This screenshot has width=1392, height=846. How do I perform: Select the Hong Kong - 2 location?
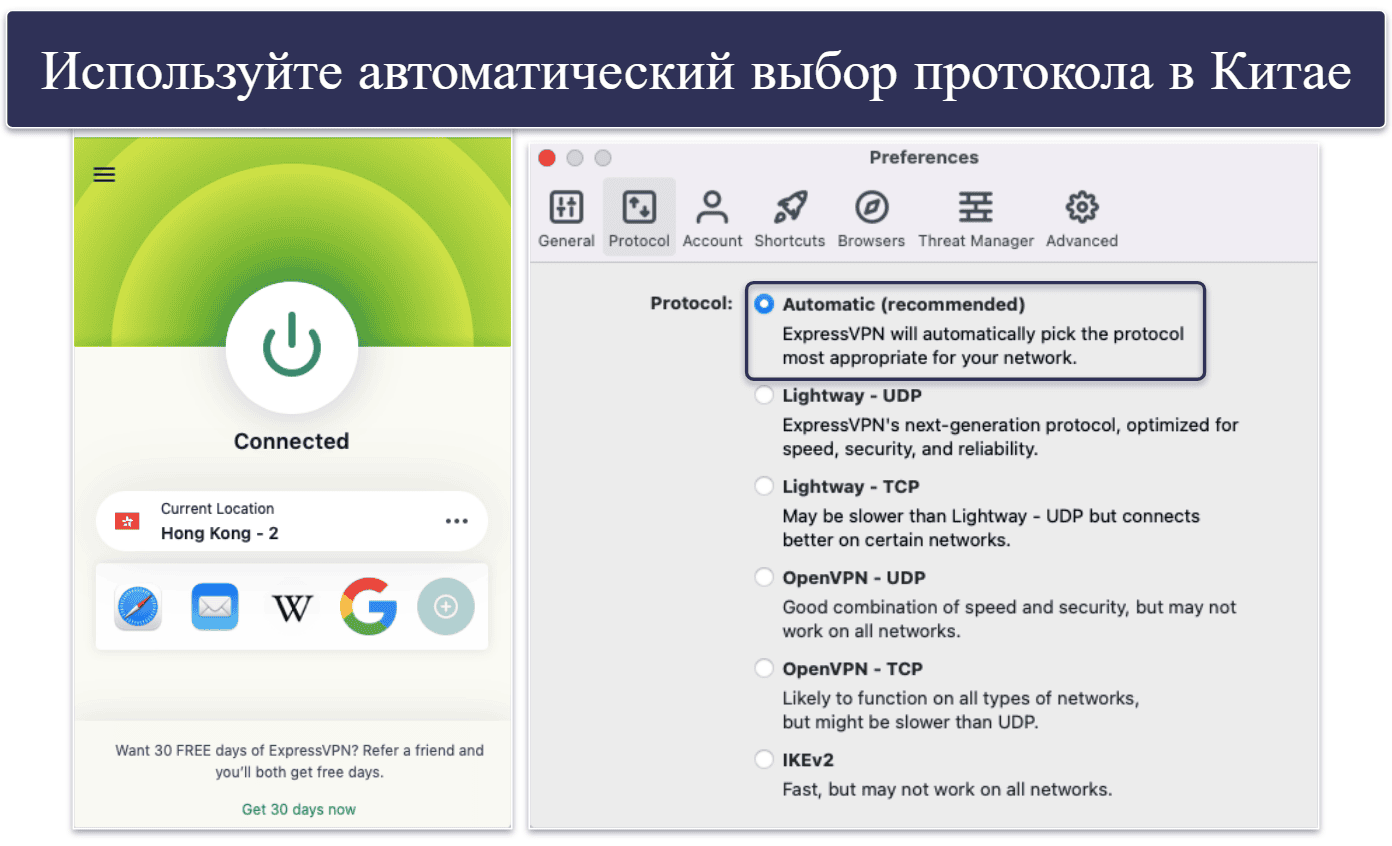[292, 521]
